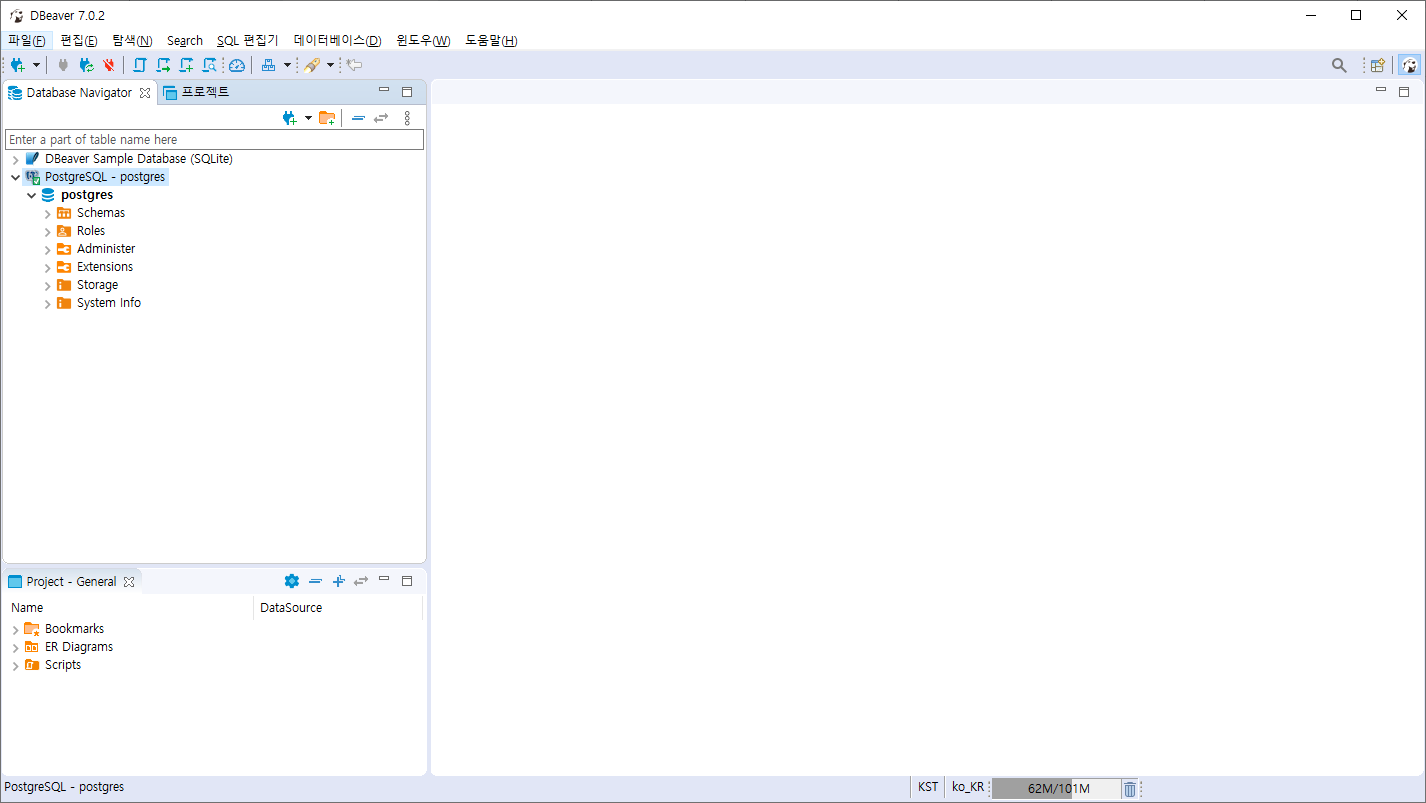Screen dimensions: 1426x803
Task: Open the 탐색(N) menu
Action: [132, 41]
